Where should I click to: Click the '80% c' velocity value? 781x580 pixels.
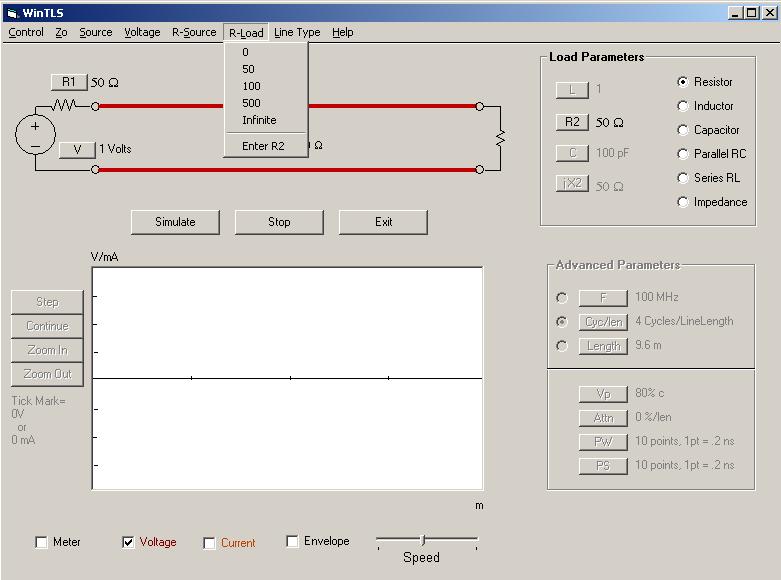click(x=650, y=393)
